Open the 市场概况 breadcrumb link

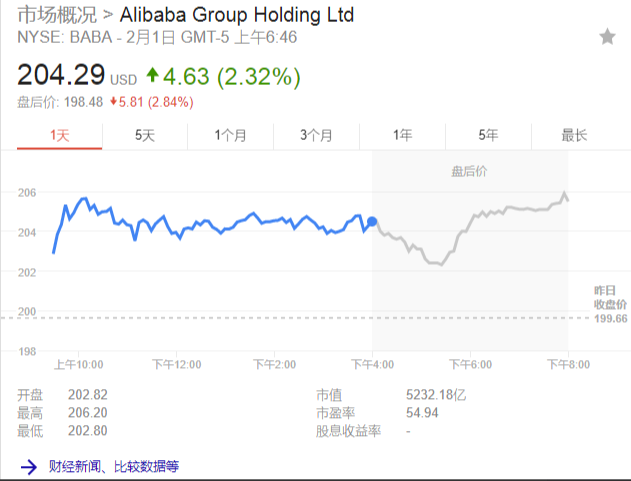coord(55,15)
